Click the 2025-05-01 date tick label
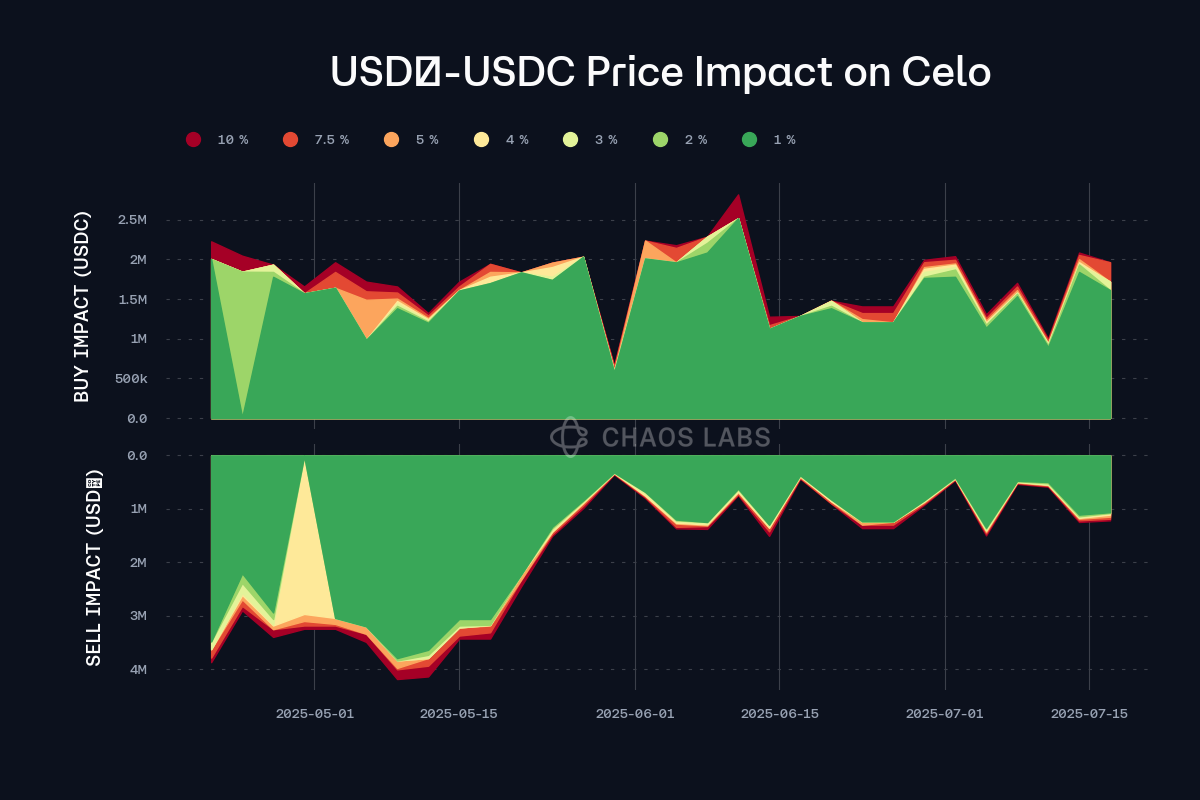 (x=315, y=714)
